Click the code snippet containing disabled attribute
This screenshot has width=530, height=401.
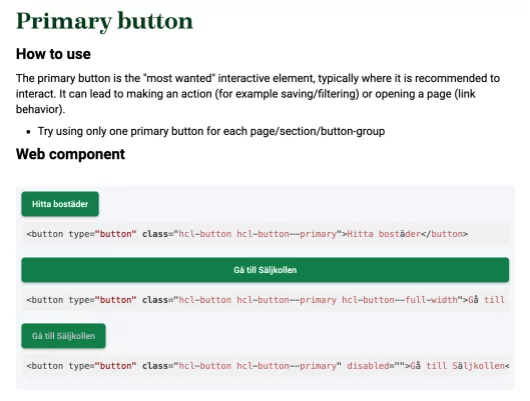[x=265, y=365]
